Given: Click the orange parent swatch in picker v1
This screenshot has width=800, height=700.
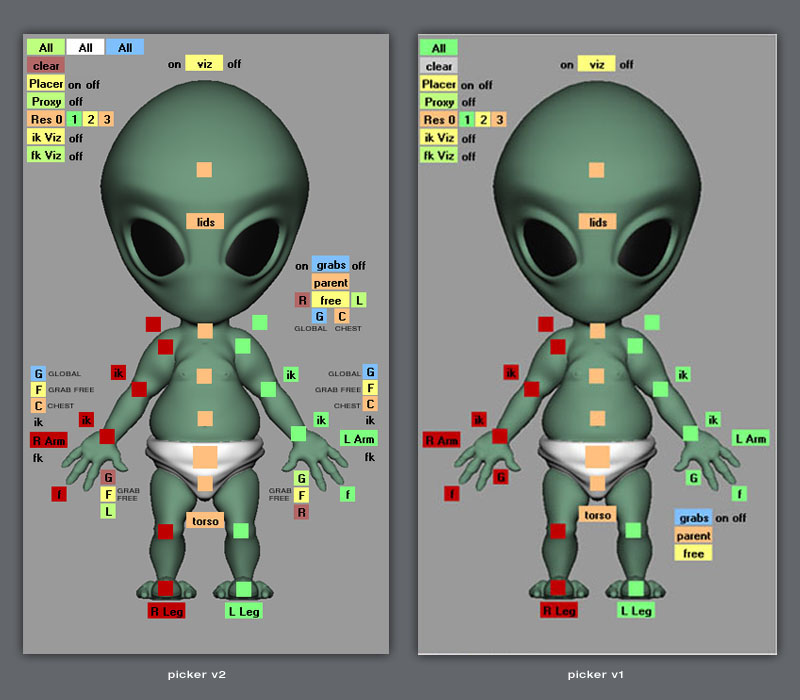Looking at the screenshot, I should pyautogui.click(x=693, y=536).
